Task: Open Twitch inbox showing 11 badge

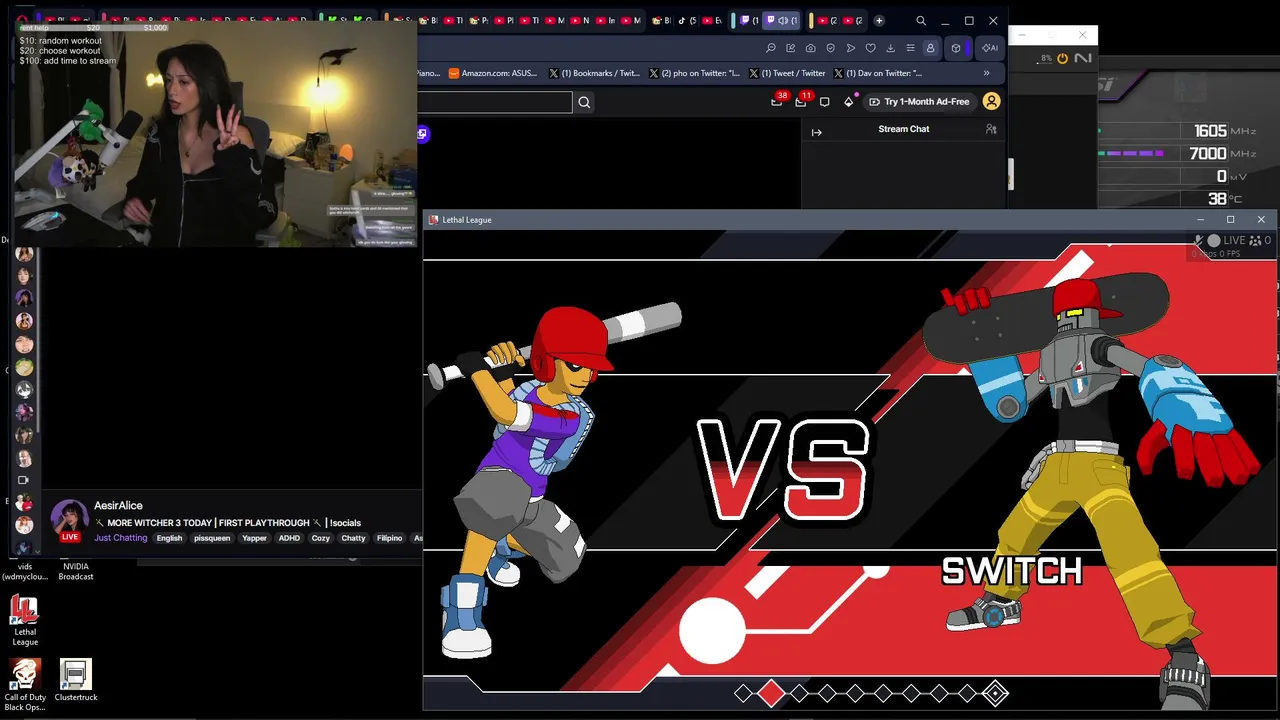Action: click(801, 101)
